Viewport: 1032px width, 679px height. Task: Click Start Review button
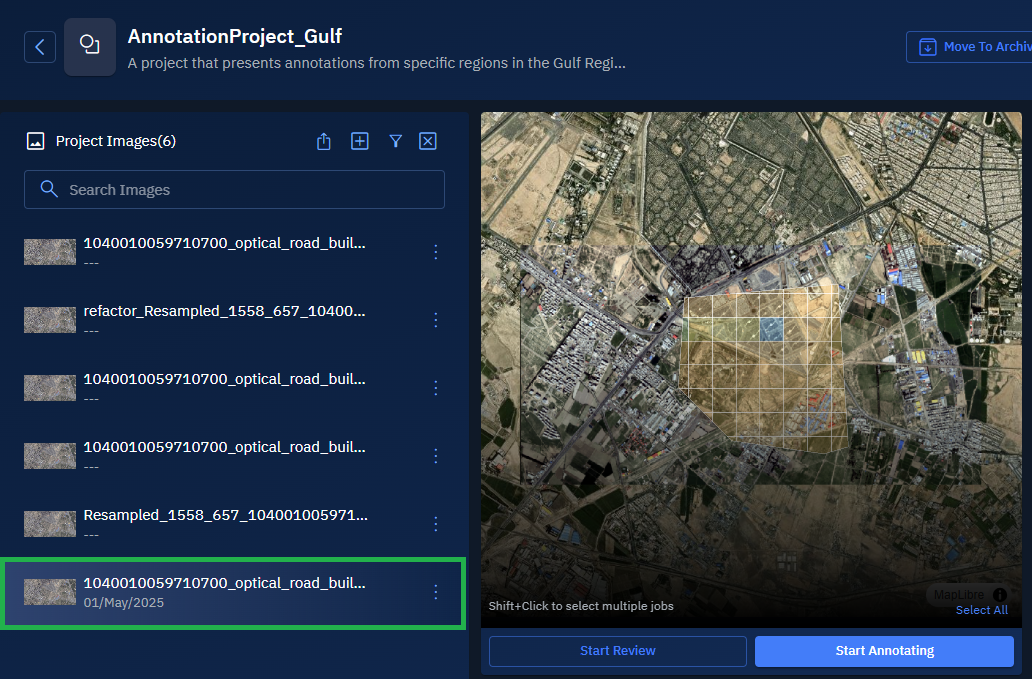[617, 651]
